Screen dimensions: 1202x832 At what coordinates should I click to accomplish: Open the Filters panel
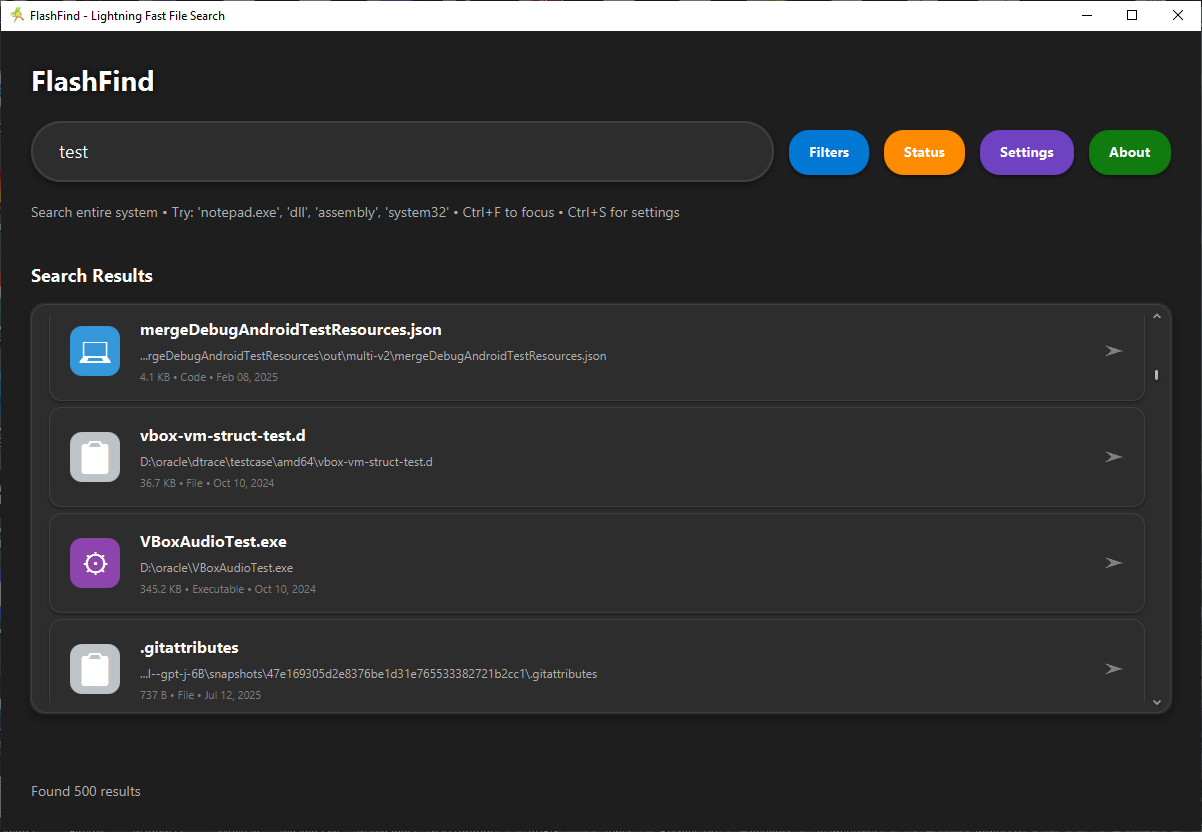click(x=829, y=152)
